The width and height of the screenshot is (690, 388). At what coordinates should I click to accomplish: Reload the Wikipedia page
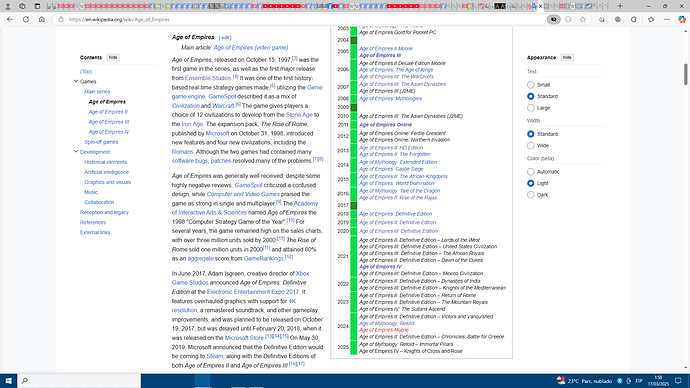tap(26, 19)
